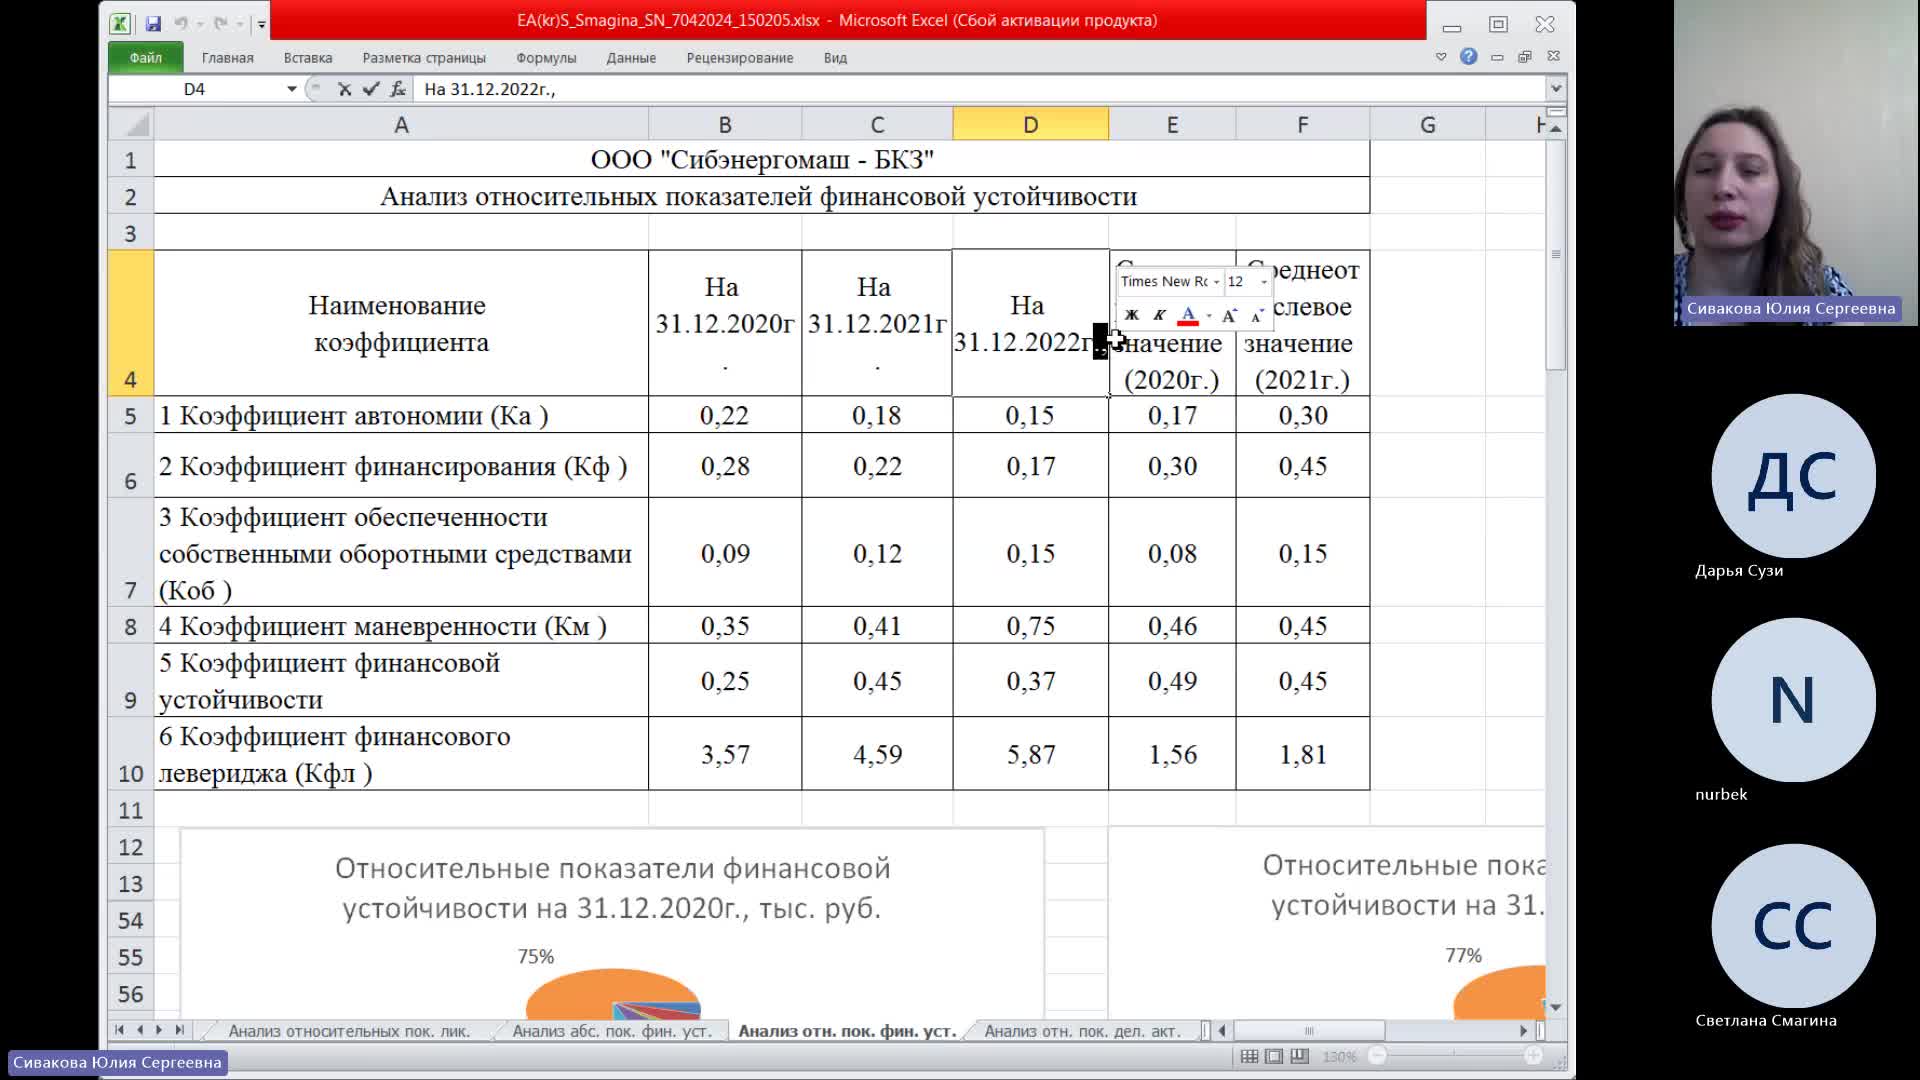The width and height of the screenshot is (1920, 1080).
Task: Click the cell value 0,75
Action: [1030, 626]
